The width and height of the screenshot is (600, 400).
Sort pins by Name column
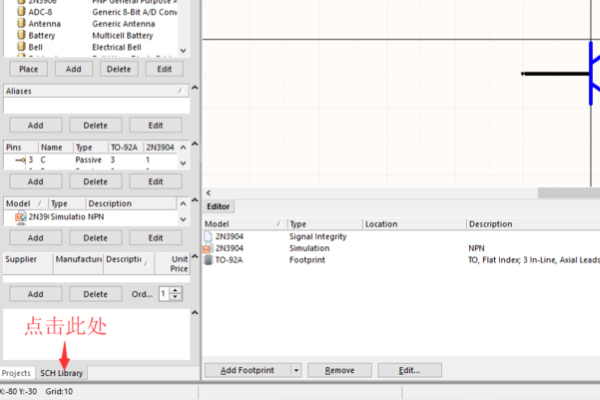click(x=56, y=147)
